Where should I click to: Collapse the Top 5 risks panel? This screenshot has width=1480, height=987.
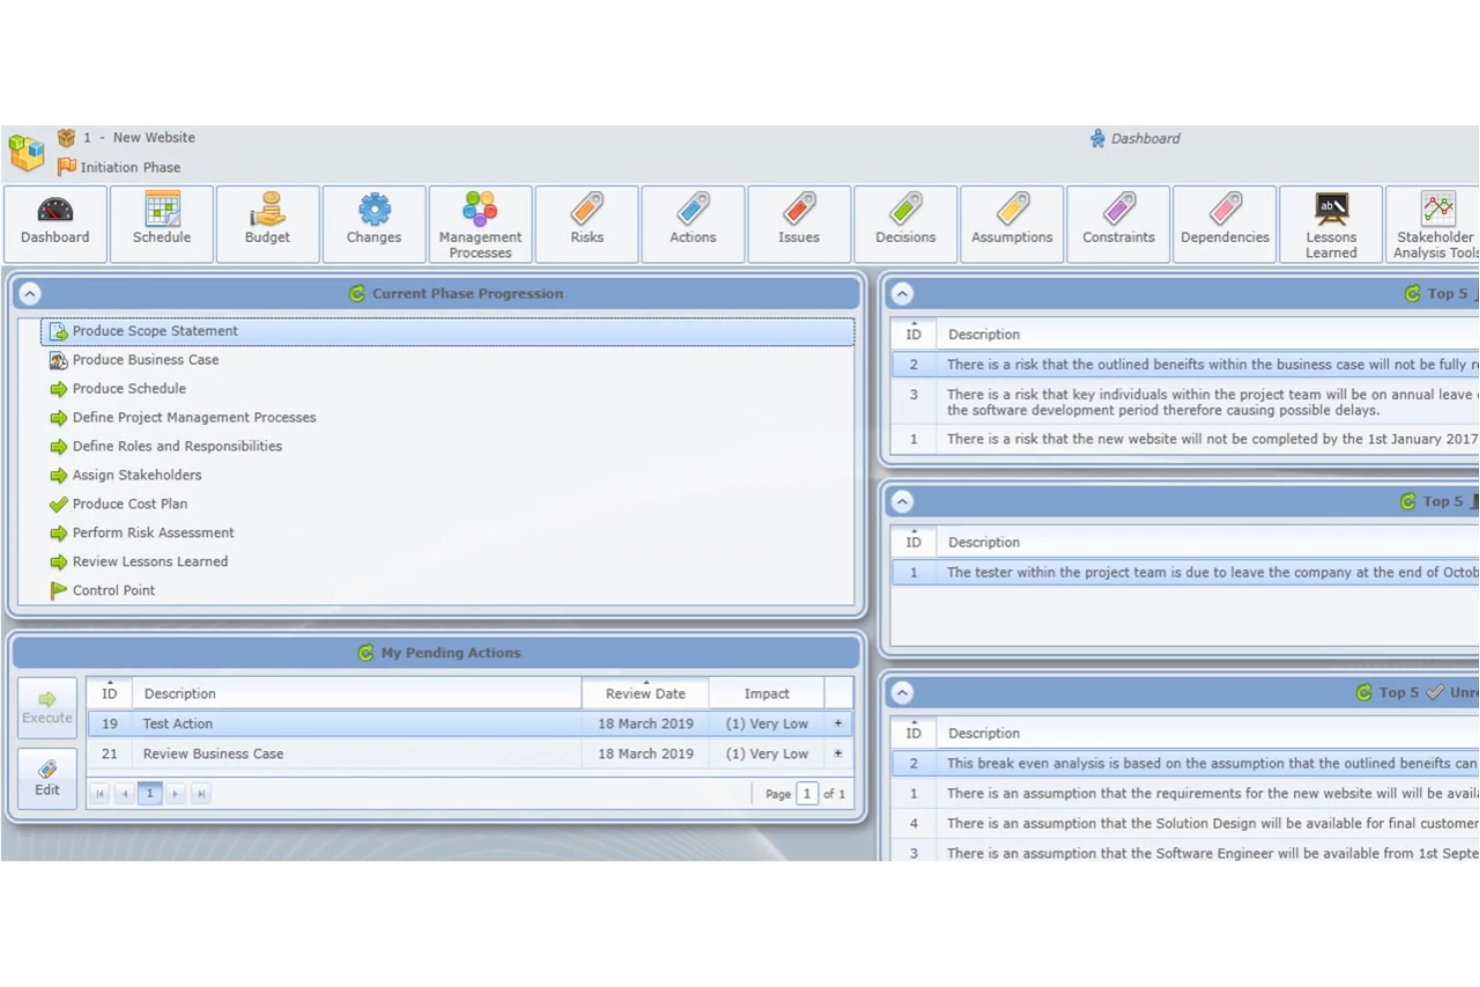[x=903, y=293]
